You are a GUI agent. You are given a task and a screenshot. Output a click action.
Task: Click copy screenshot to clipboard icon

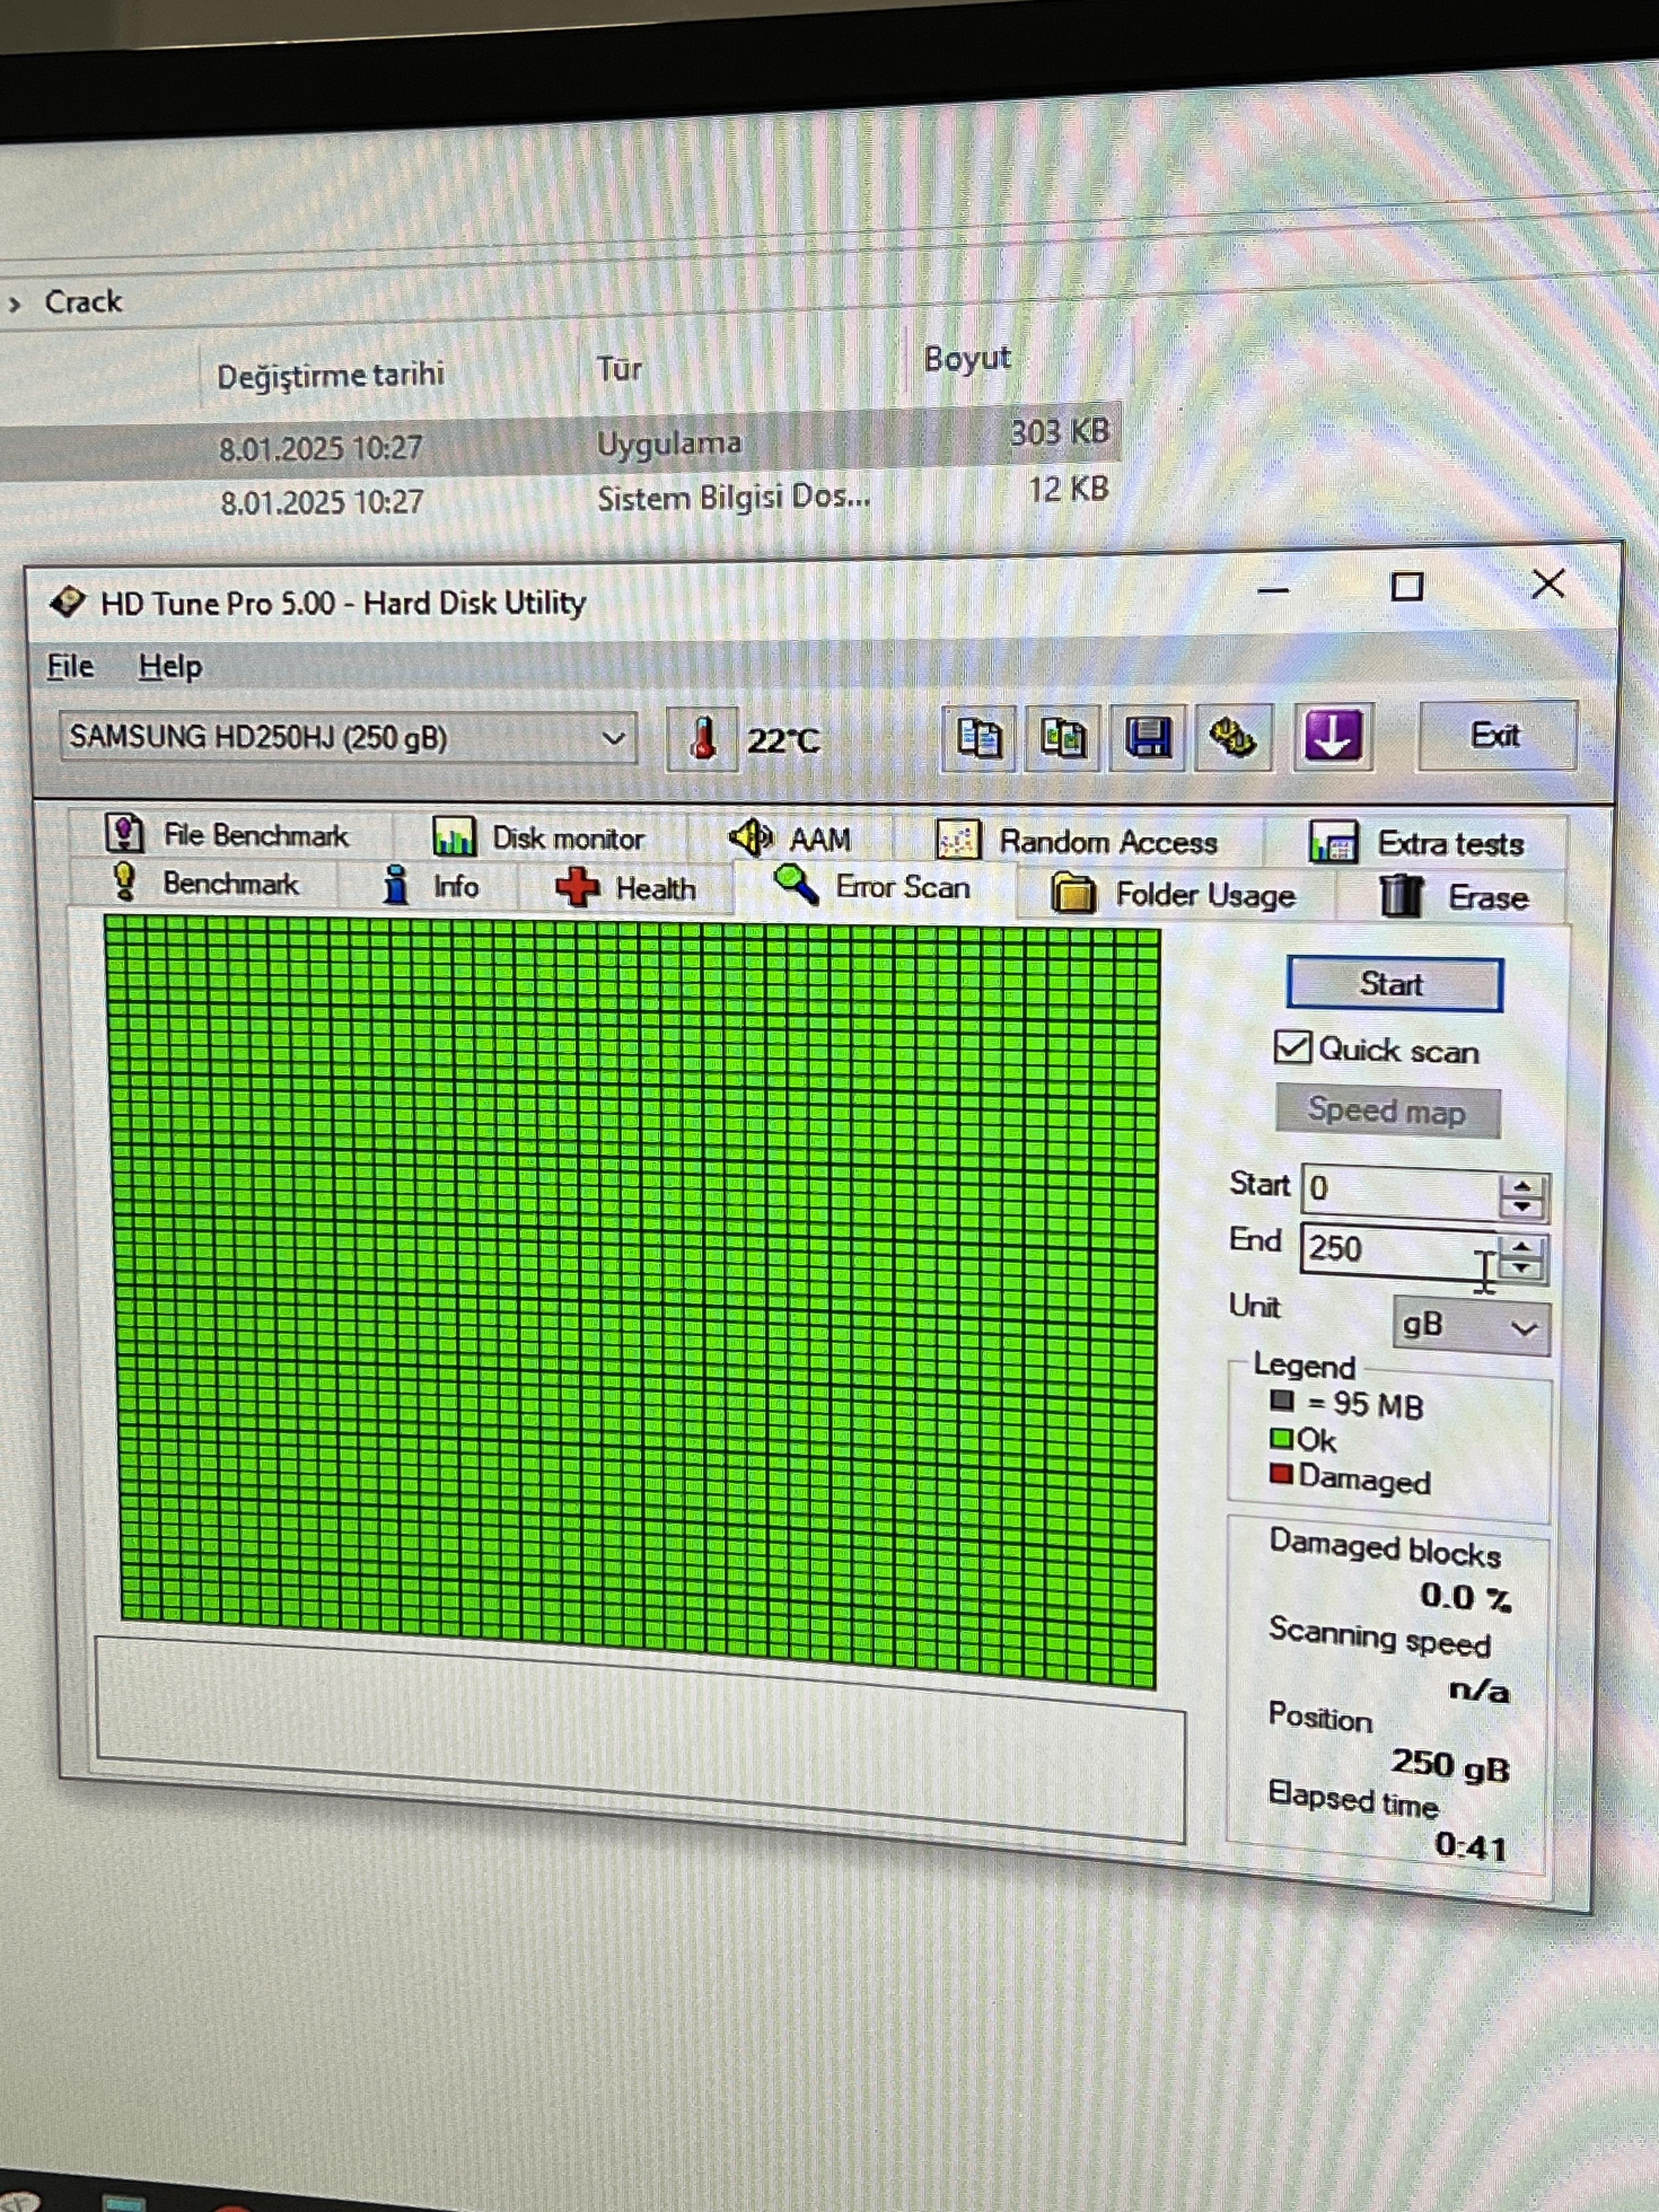1063,738
